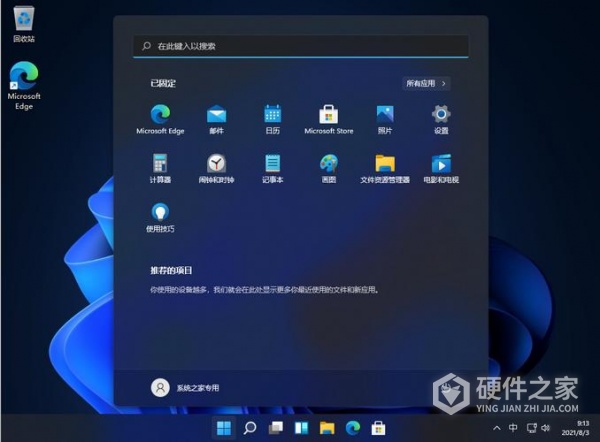Open Task View on taskbar
Viewport: 600px width, 442px height.
(276, 428)
